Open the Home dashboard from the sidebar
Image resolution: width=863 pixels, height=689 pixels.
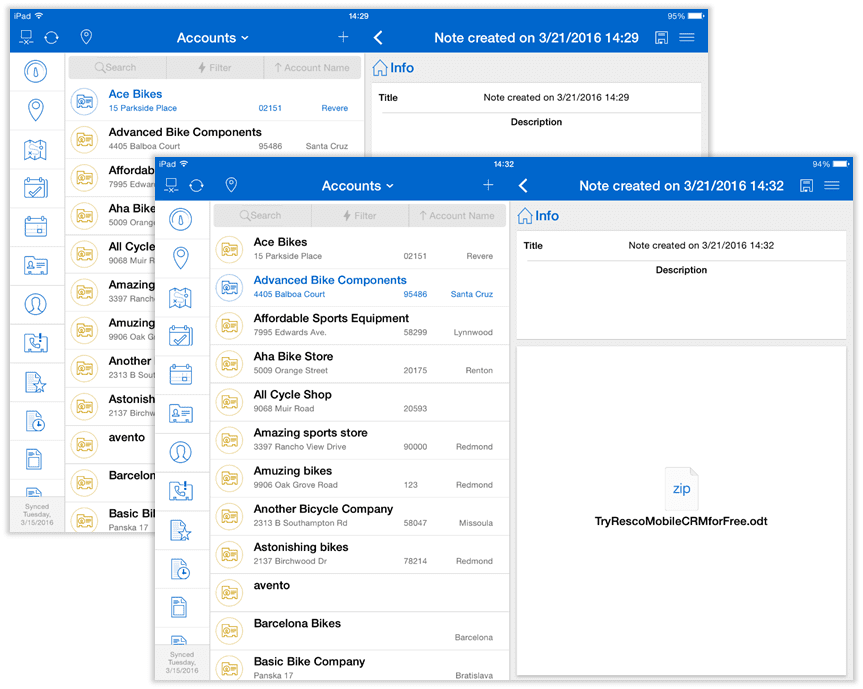(x=181, y=219)
